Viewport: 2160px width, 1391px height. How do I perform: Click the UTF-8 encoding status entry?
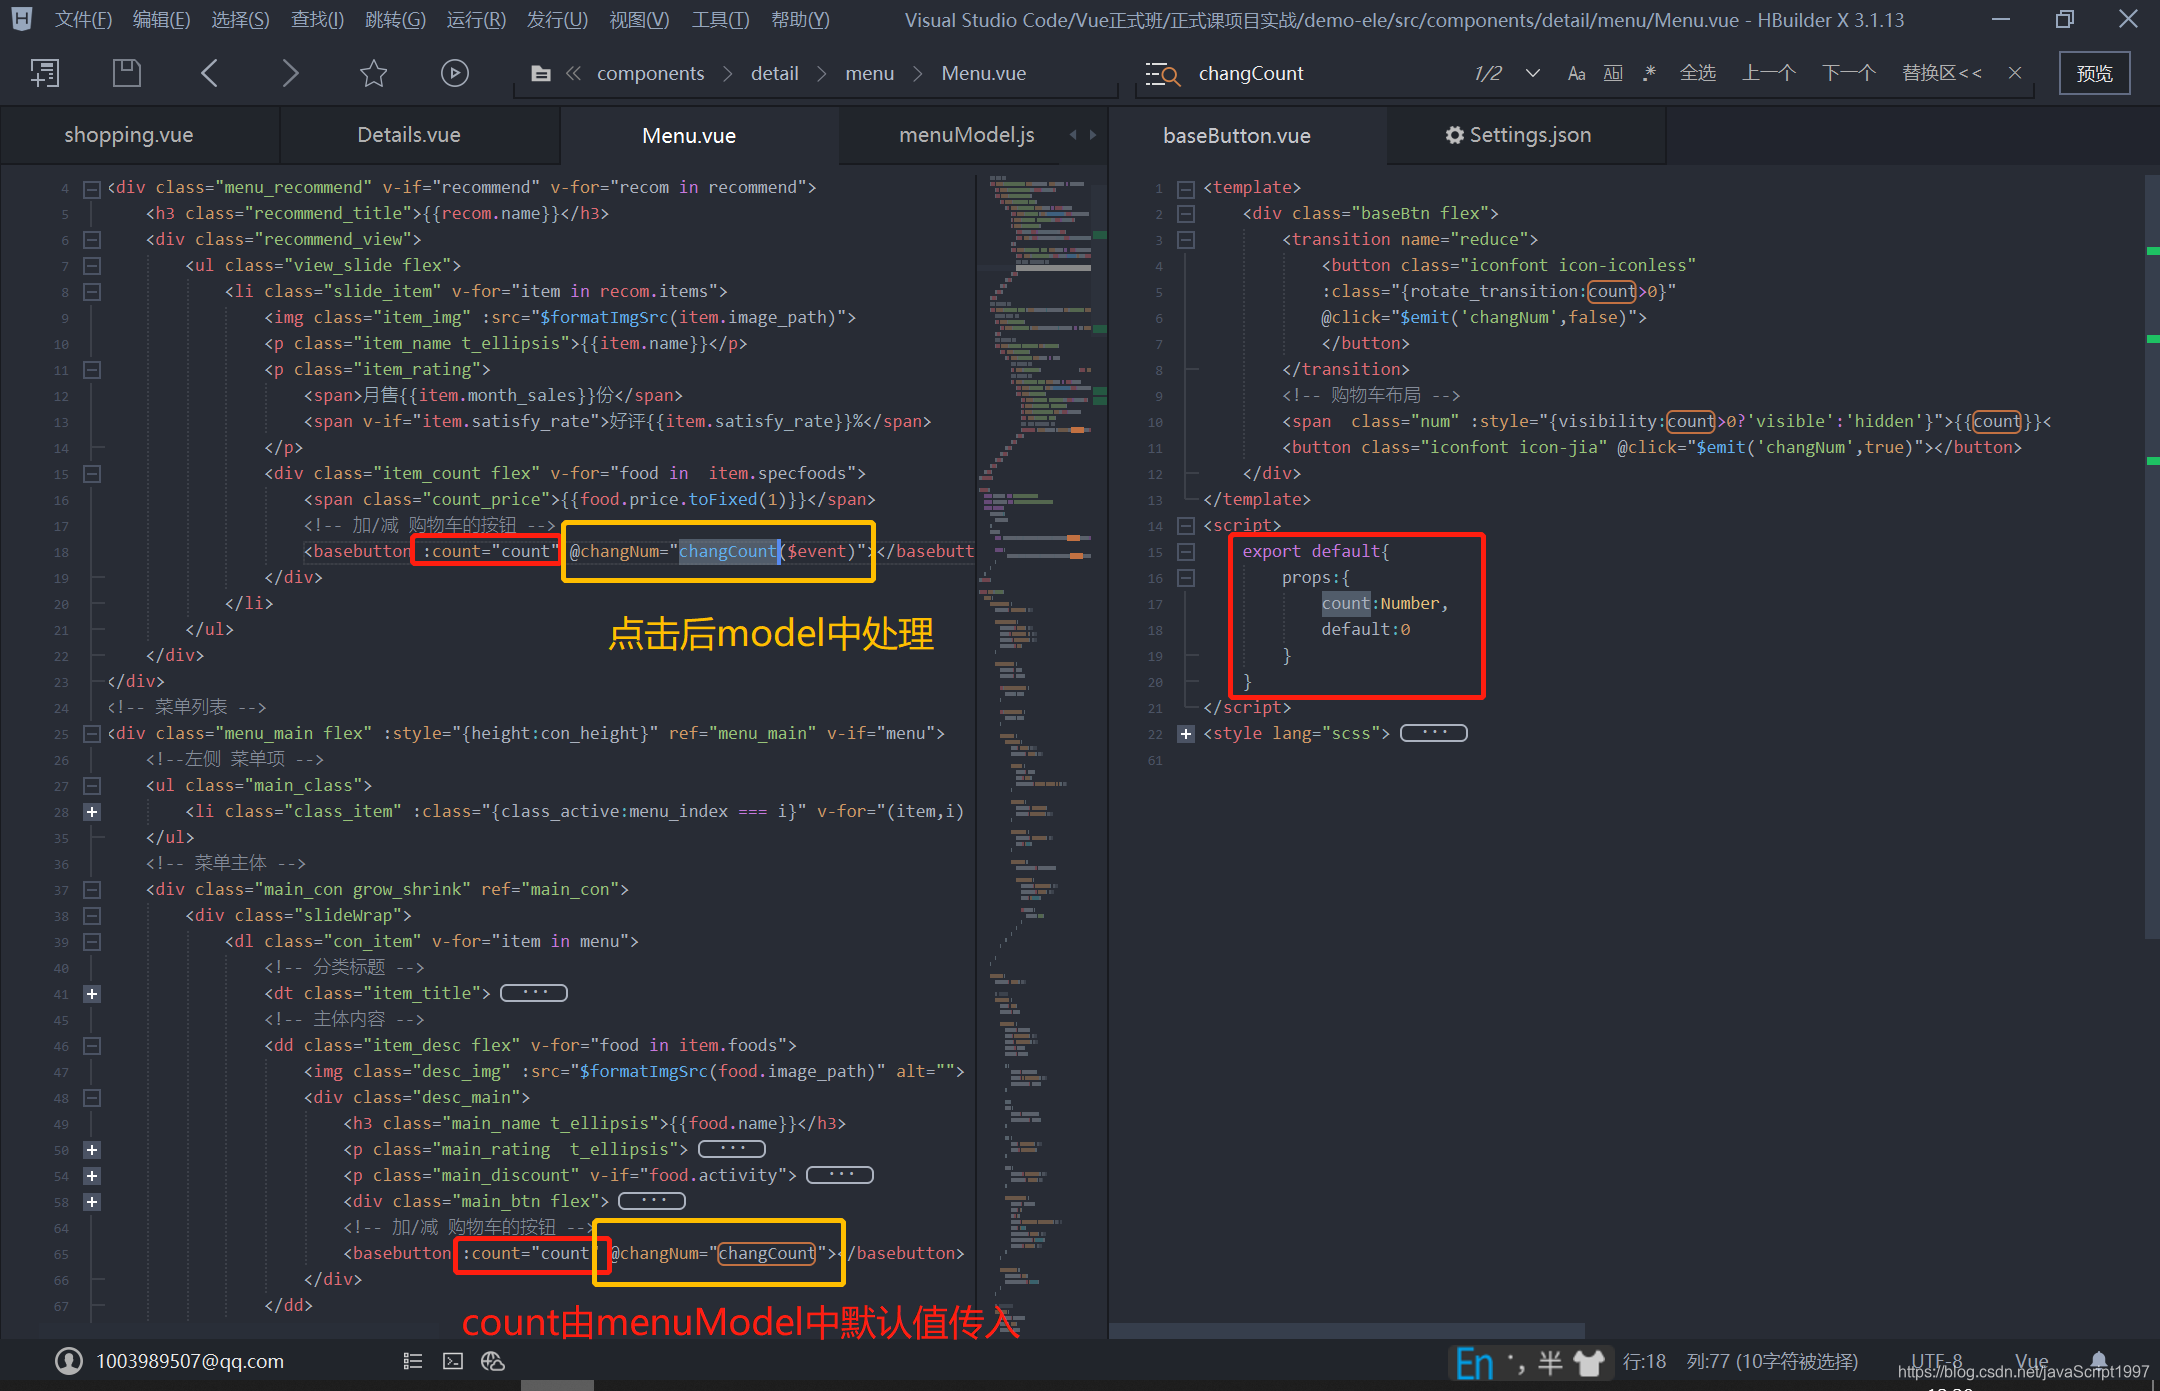click(x=1936, y=1361)
